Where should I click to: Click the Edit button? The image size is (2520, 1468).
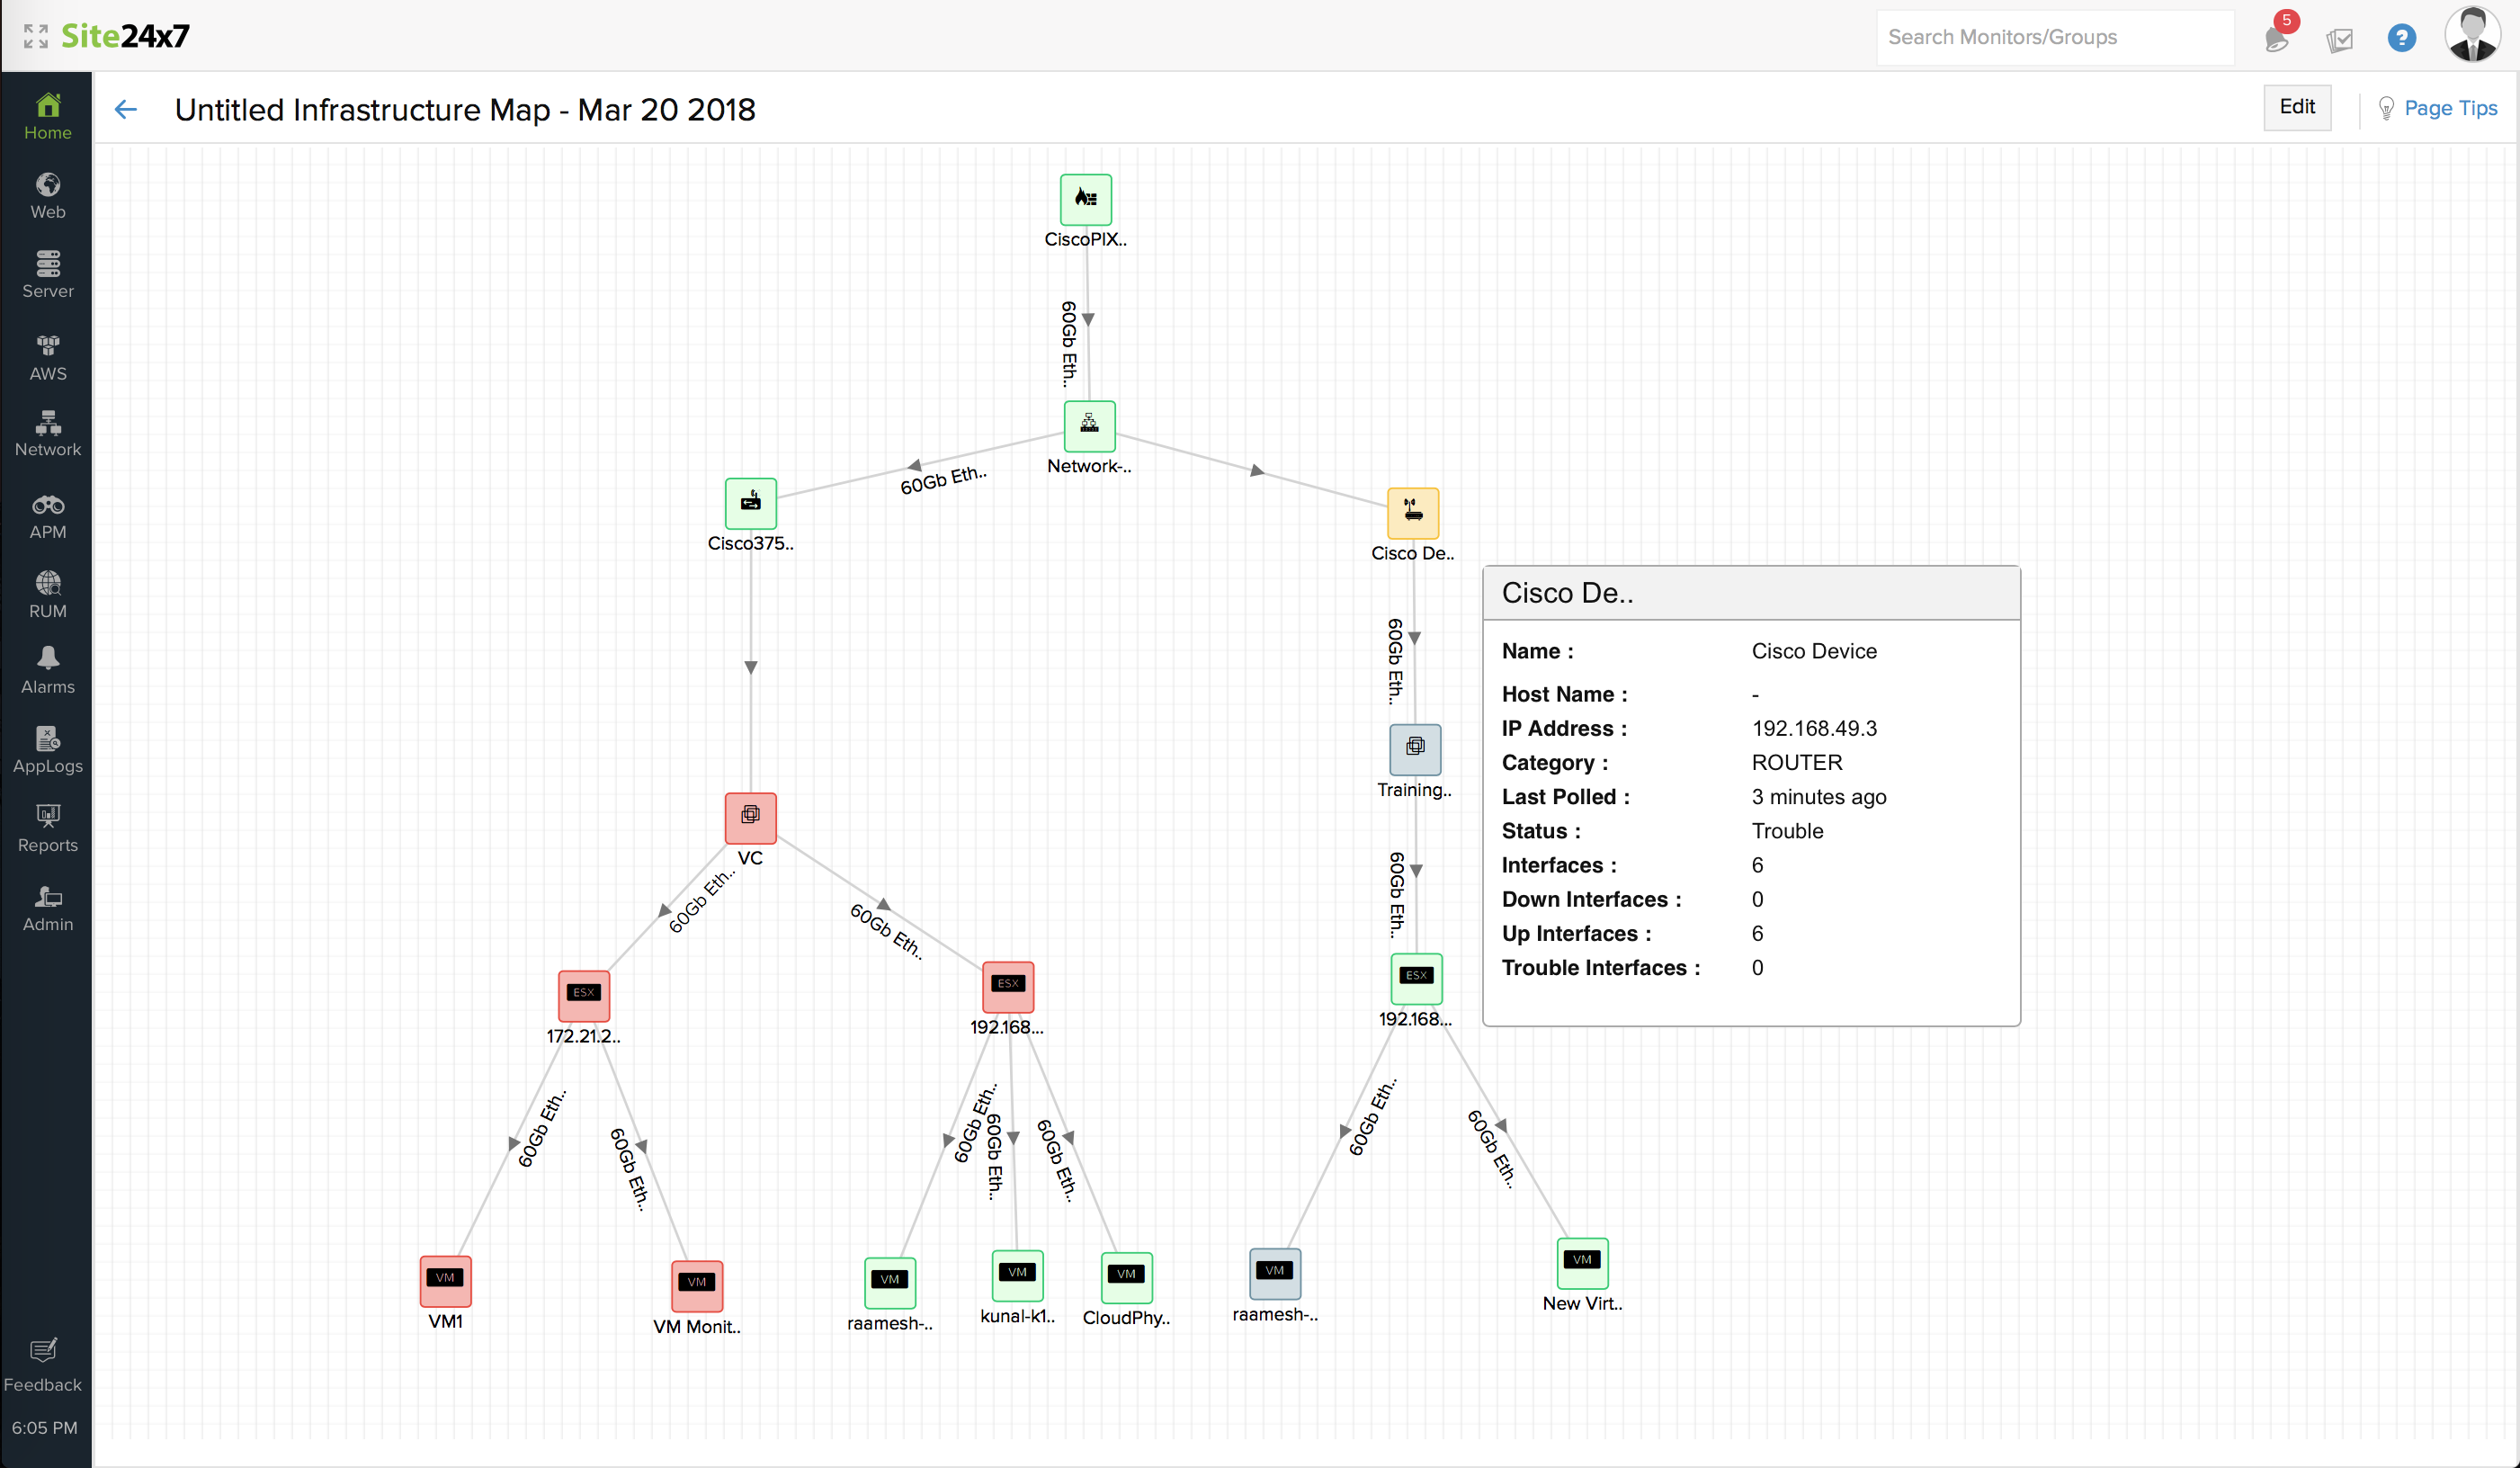click(x=2297, y=107)
